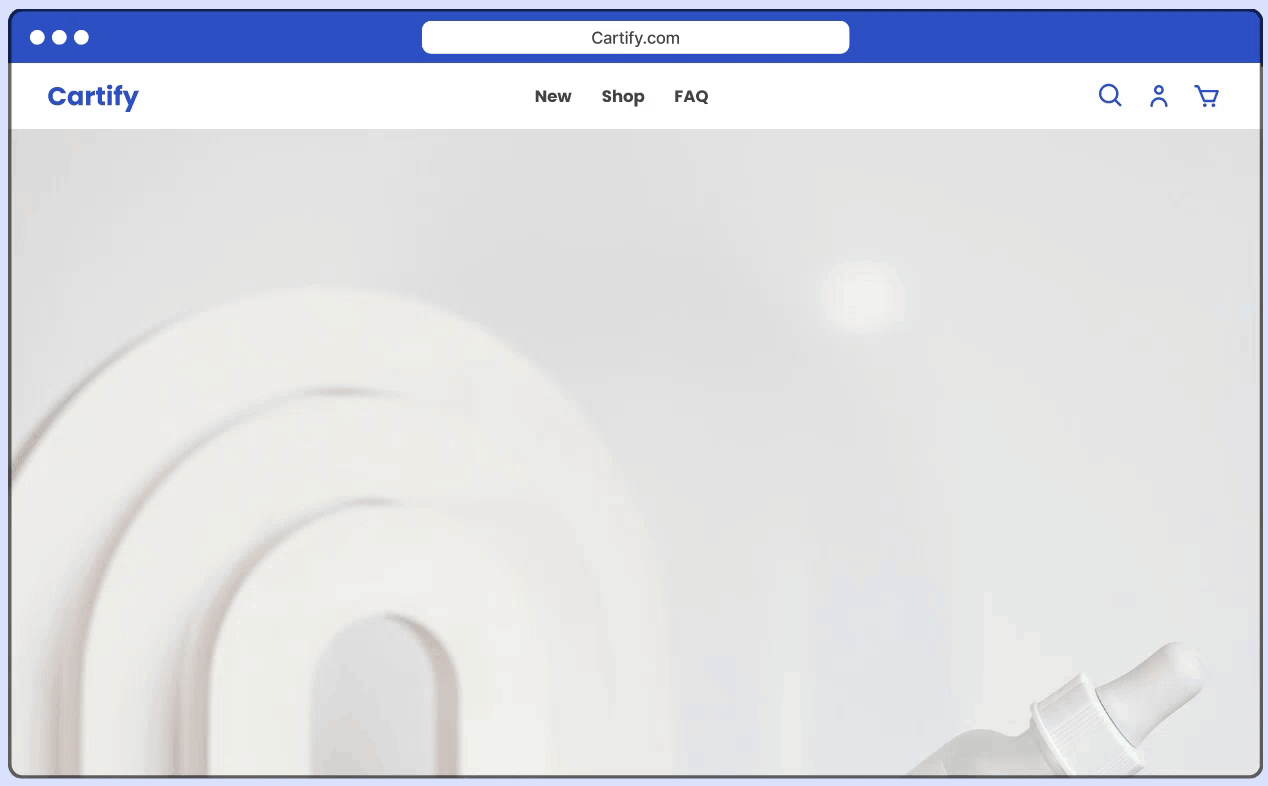This screenshot has height=786, width=1268.
Task: Click the glowing light spot in banner
Action: 861,295
